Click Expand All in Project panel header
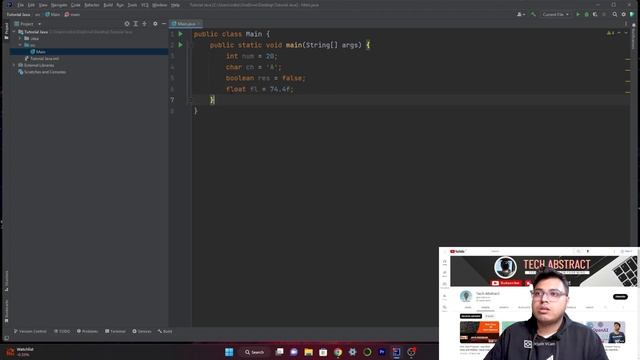The height and width of the screenshot is (360, 640). point(136,24)
